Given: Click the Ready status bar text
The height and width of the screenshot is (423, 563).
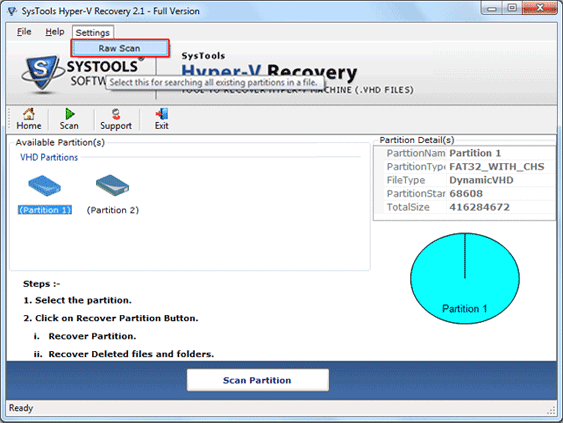Looking at the screenshot, I should tap(21, 408).
